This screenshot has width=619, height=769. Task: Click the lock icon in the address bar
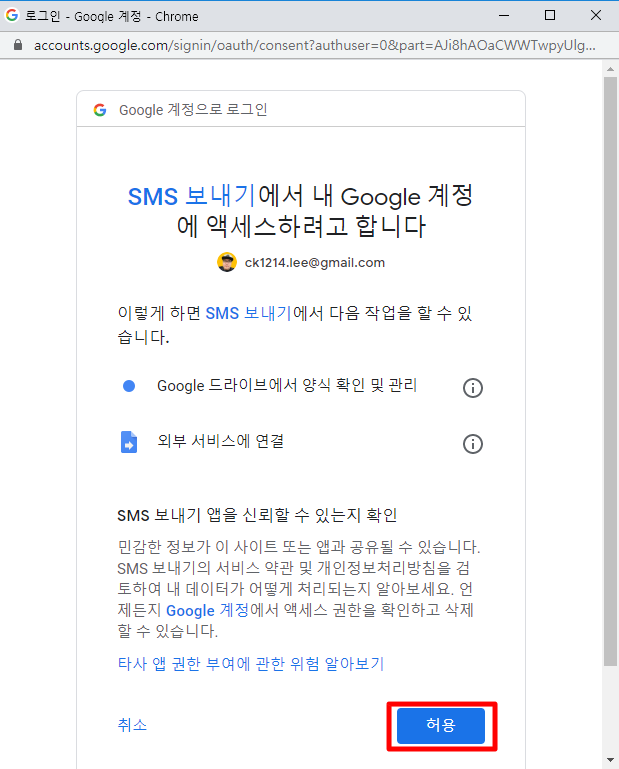coord(16,46)
